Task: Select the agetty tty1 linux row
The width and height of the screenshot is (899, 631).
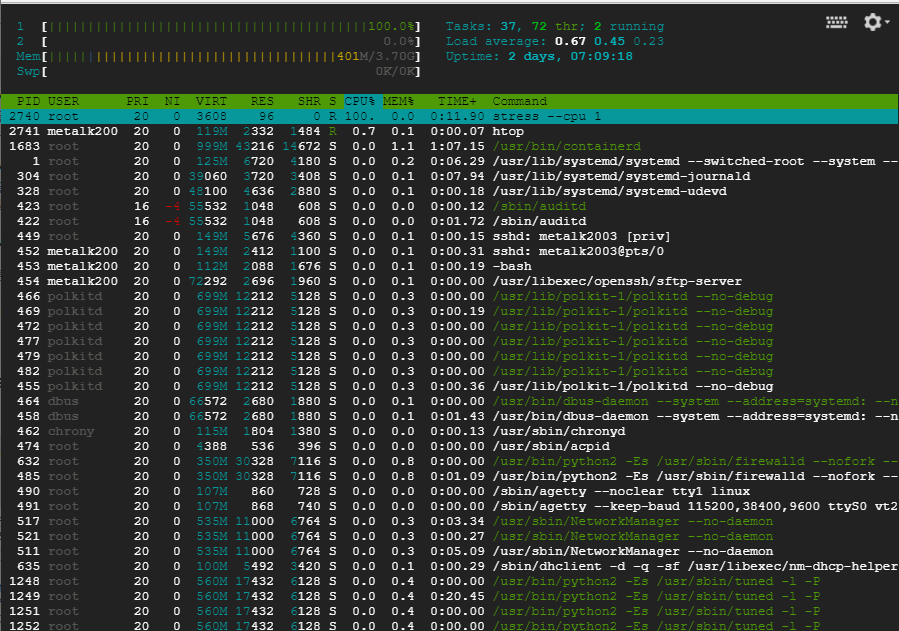Action: [x=450, y=491]
